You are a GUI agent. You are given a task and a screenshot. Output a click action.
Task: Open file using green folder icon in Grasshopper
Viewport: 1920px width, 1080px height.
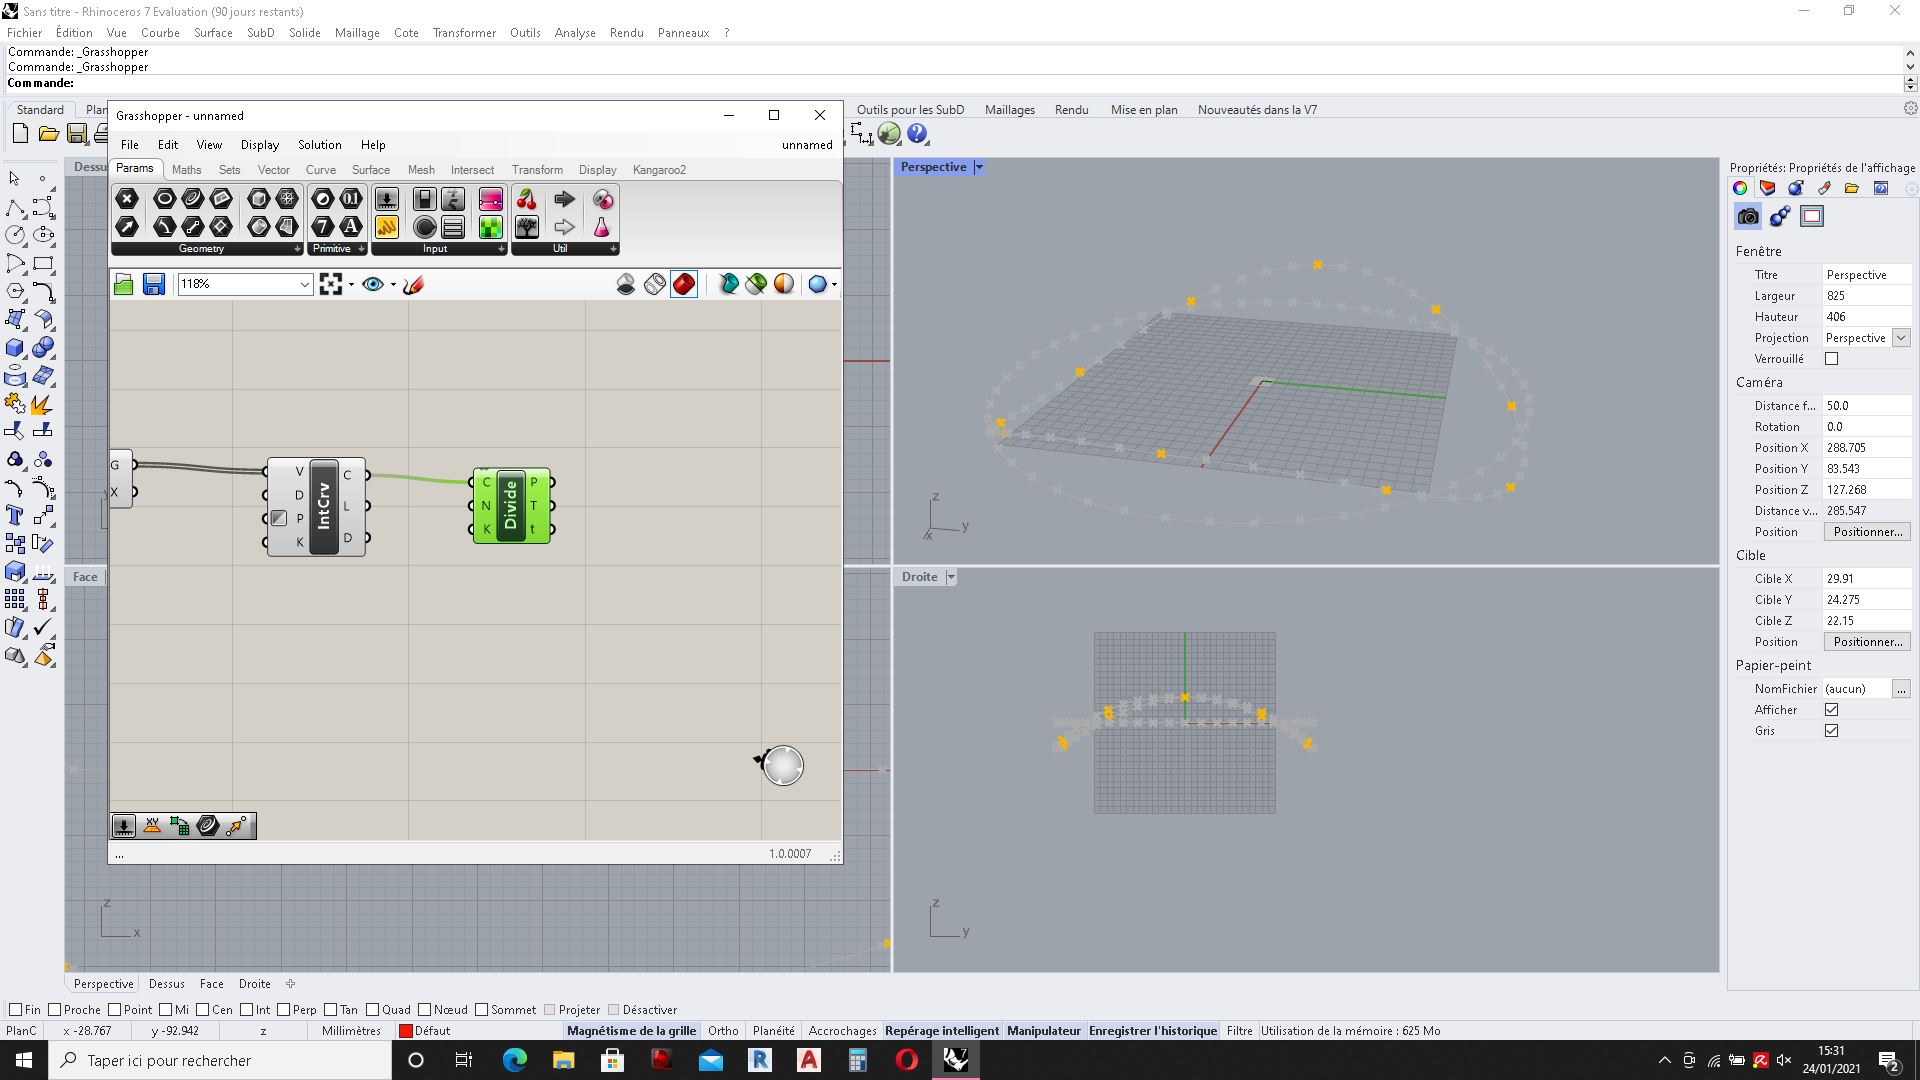[124, 285]
